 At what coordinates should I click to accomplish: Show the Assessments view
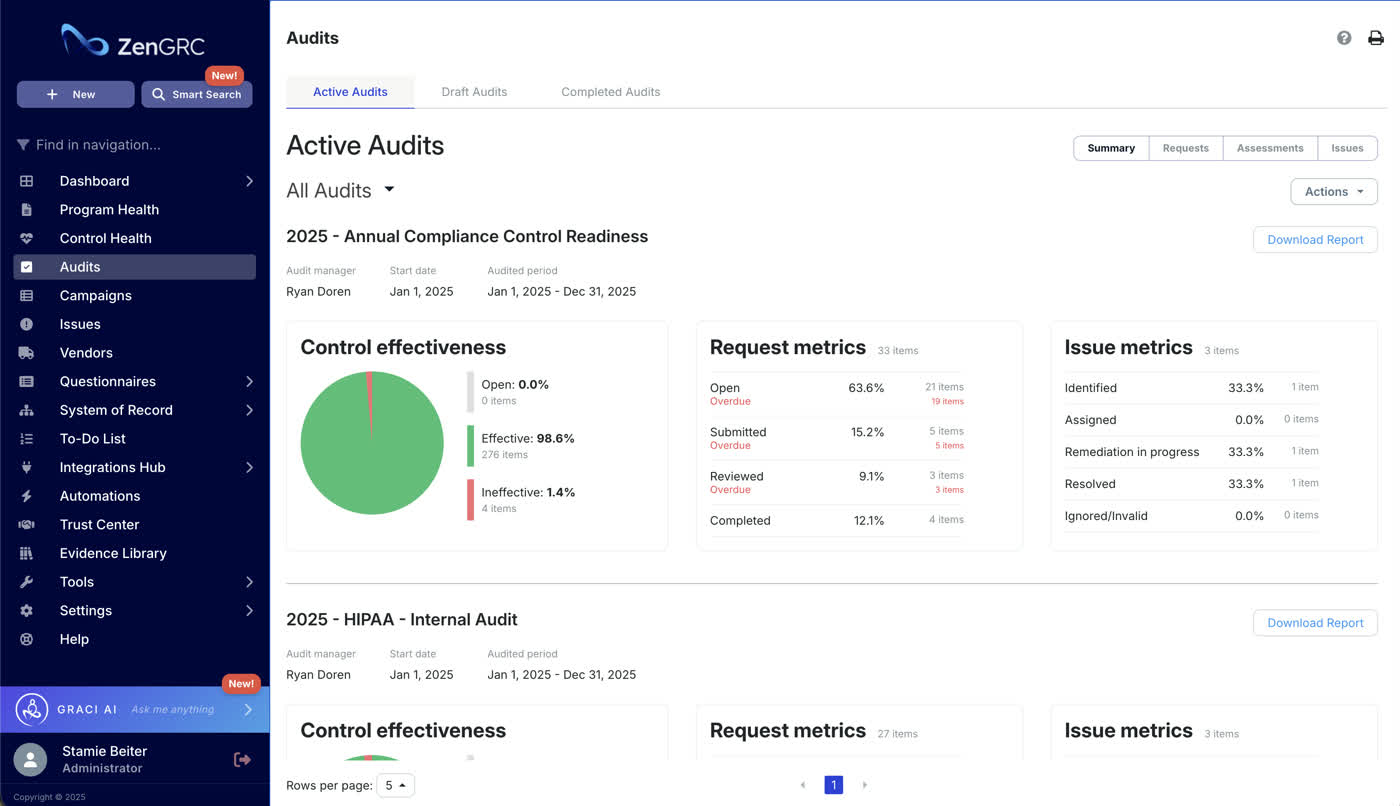tap(1270, 148)
